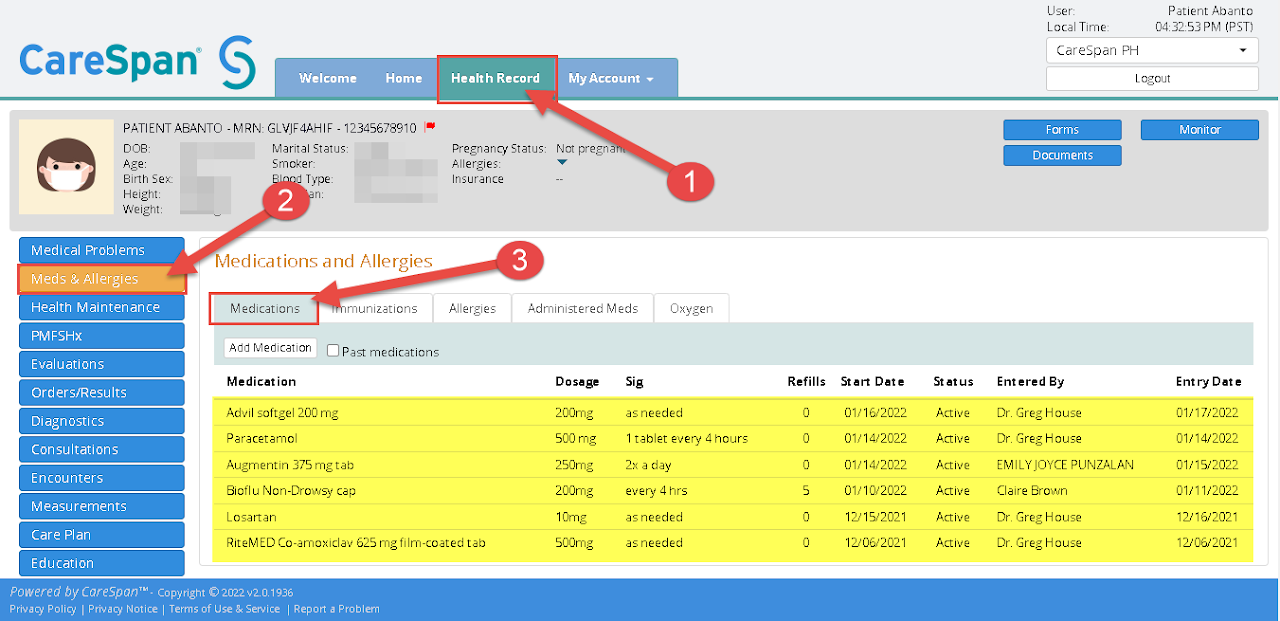Open Encounters in sidebar
Image resolution: width=1280 pixels, height=621 pixels.
tap(102, 478)
